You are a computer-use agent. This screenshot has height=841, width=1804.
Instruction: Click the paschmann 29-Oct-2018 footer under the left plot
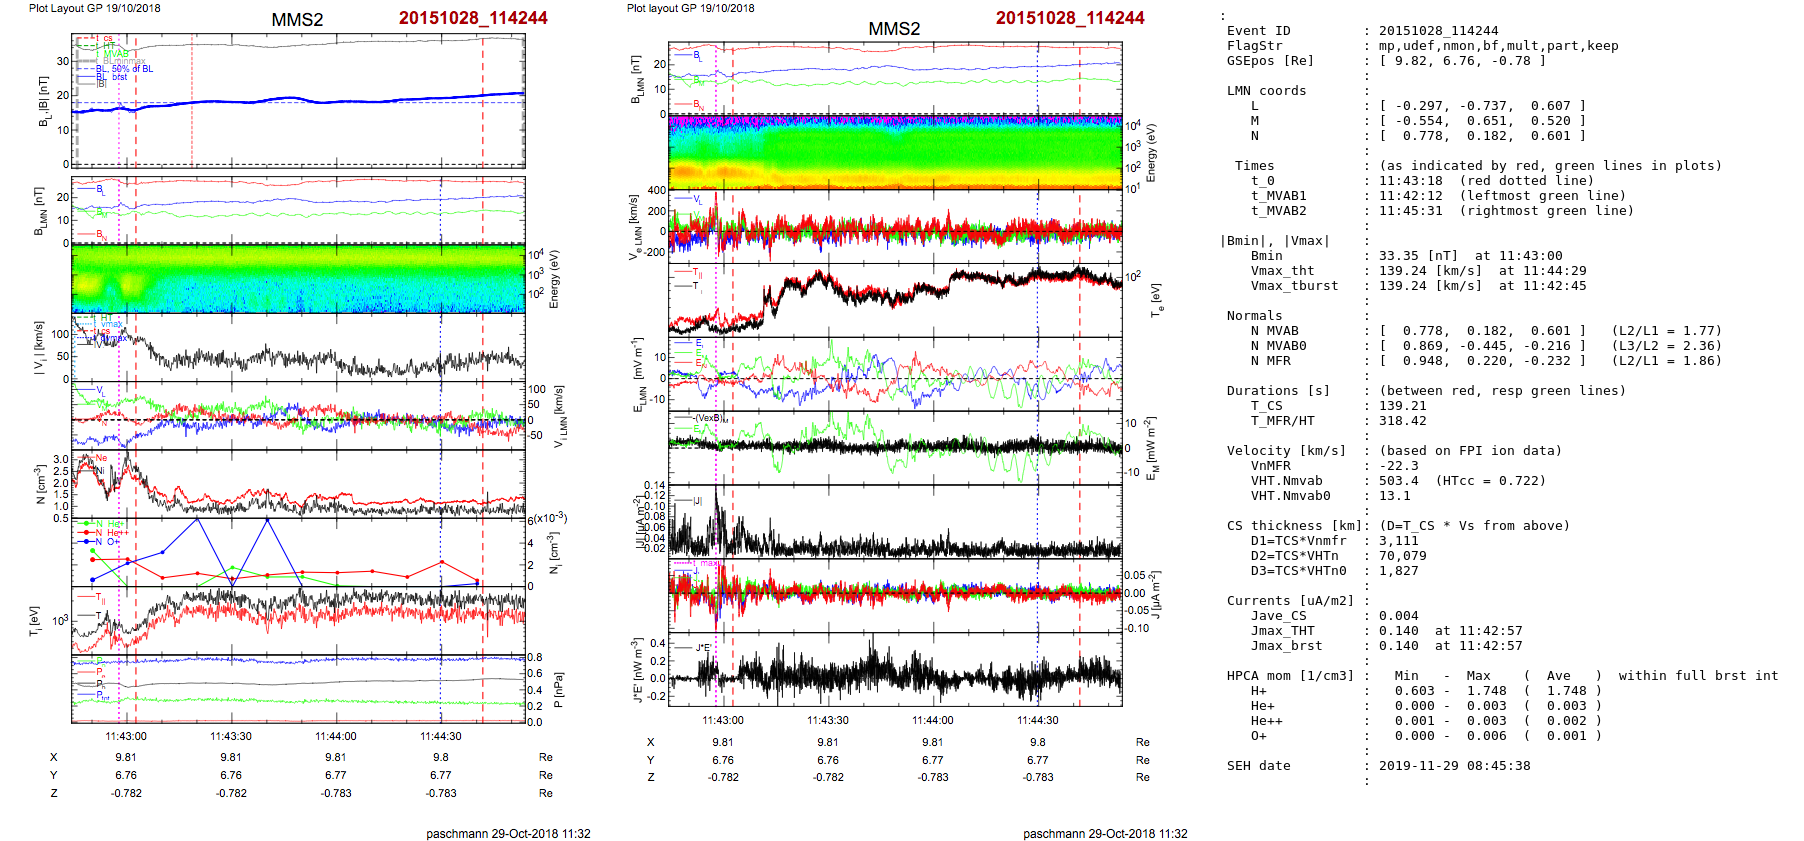(x=508, y=833)
